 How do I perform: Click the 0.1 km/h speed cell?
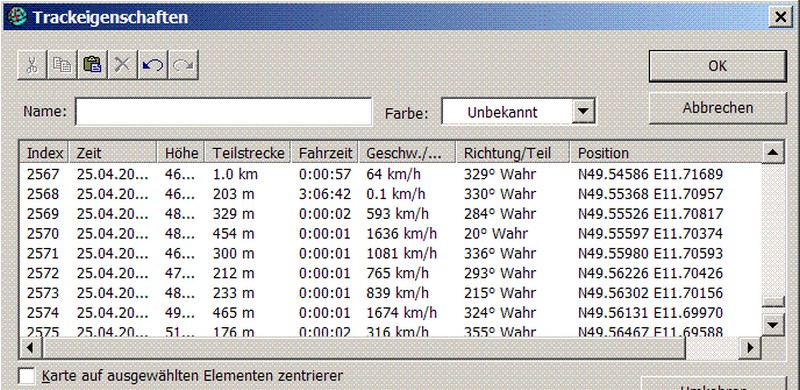click(x=396, y=194)
